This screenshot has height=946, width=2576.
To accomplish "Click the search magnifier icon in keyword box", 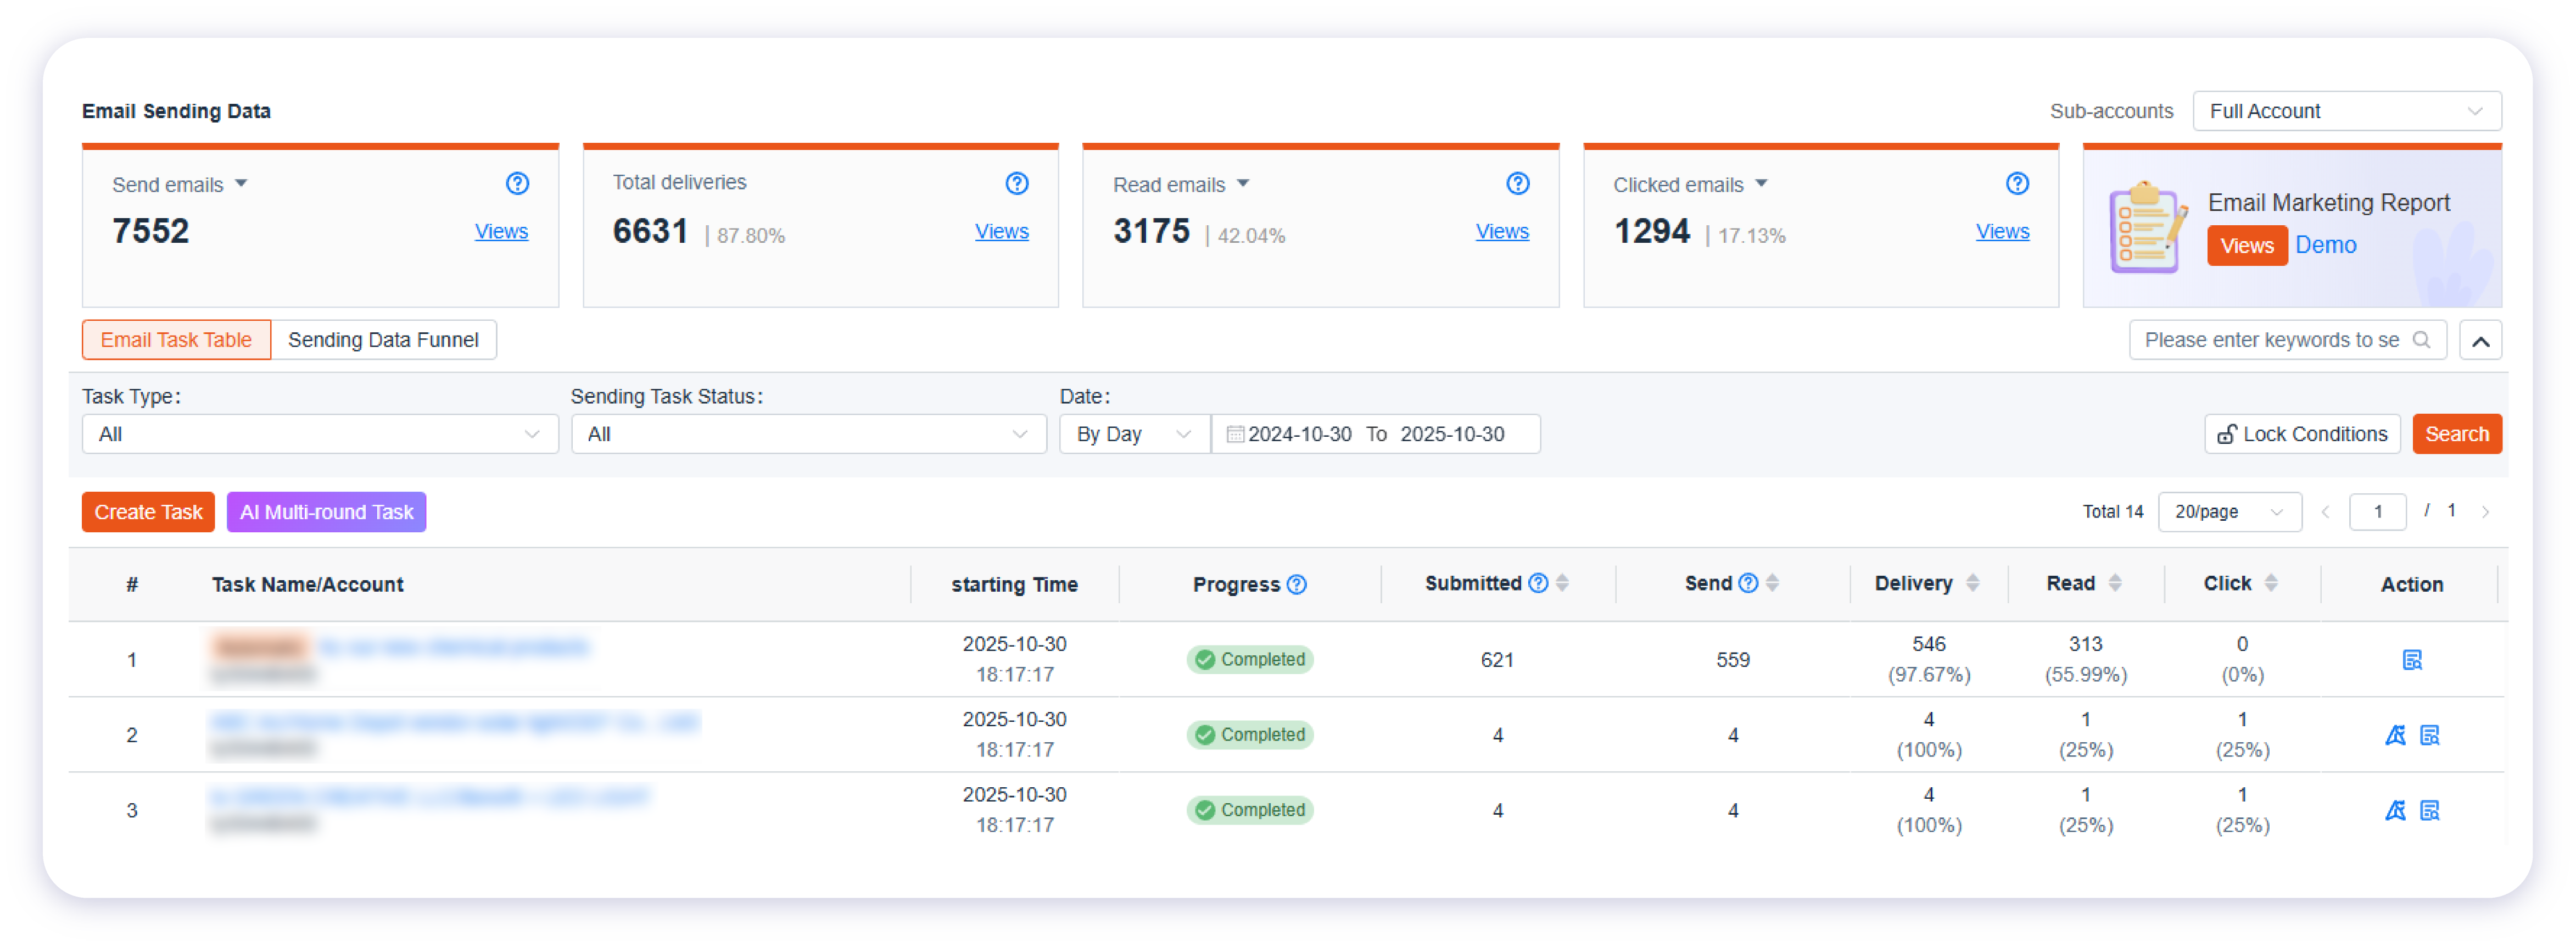I will [x=2421, y=340].
